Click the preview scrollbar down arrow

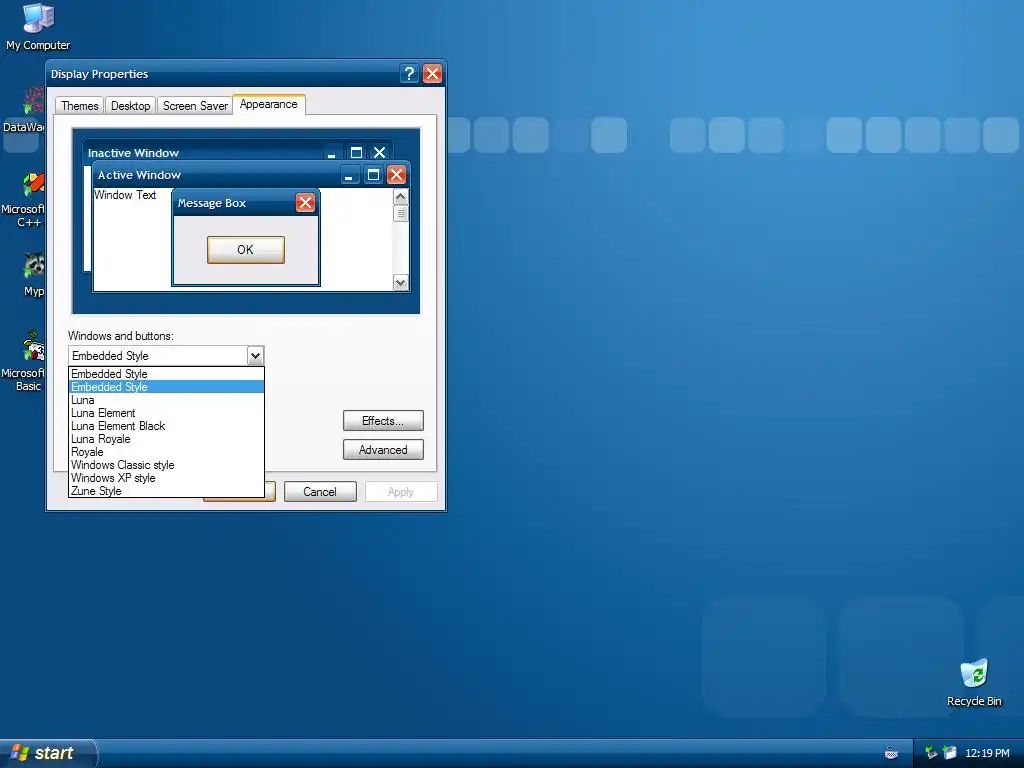click(x=401, y=282)
